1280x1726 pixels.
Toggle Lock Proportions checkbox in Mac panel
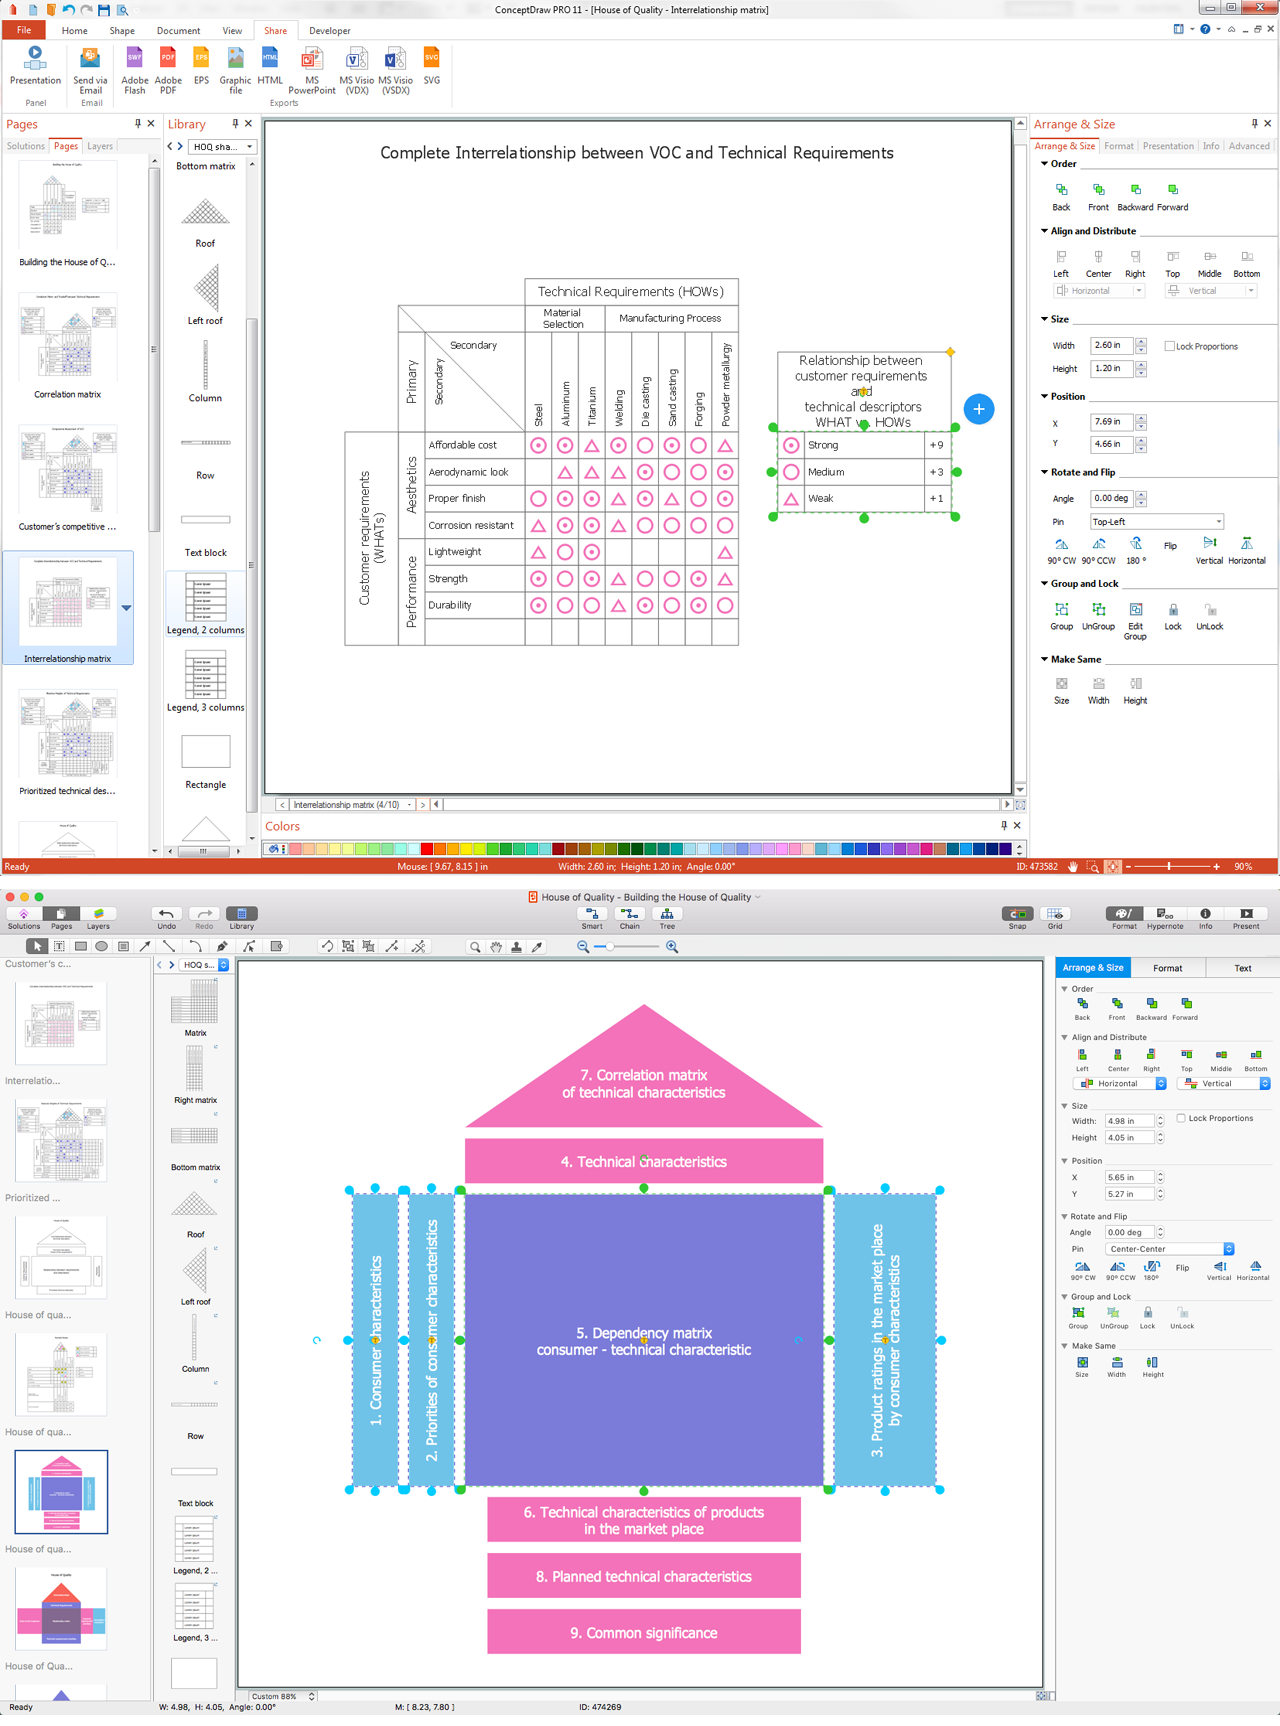pos(1181,1118)
